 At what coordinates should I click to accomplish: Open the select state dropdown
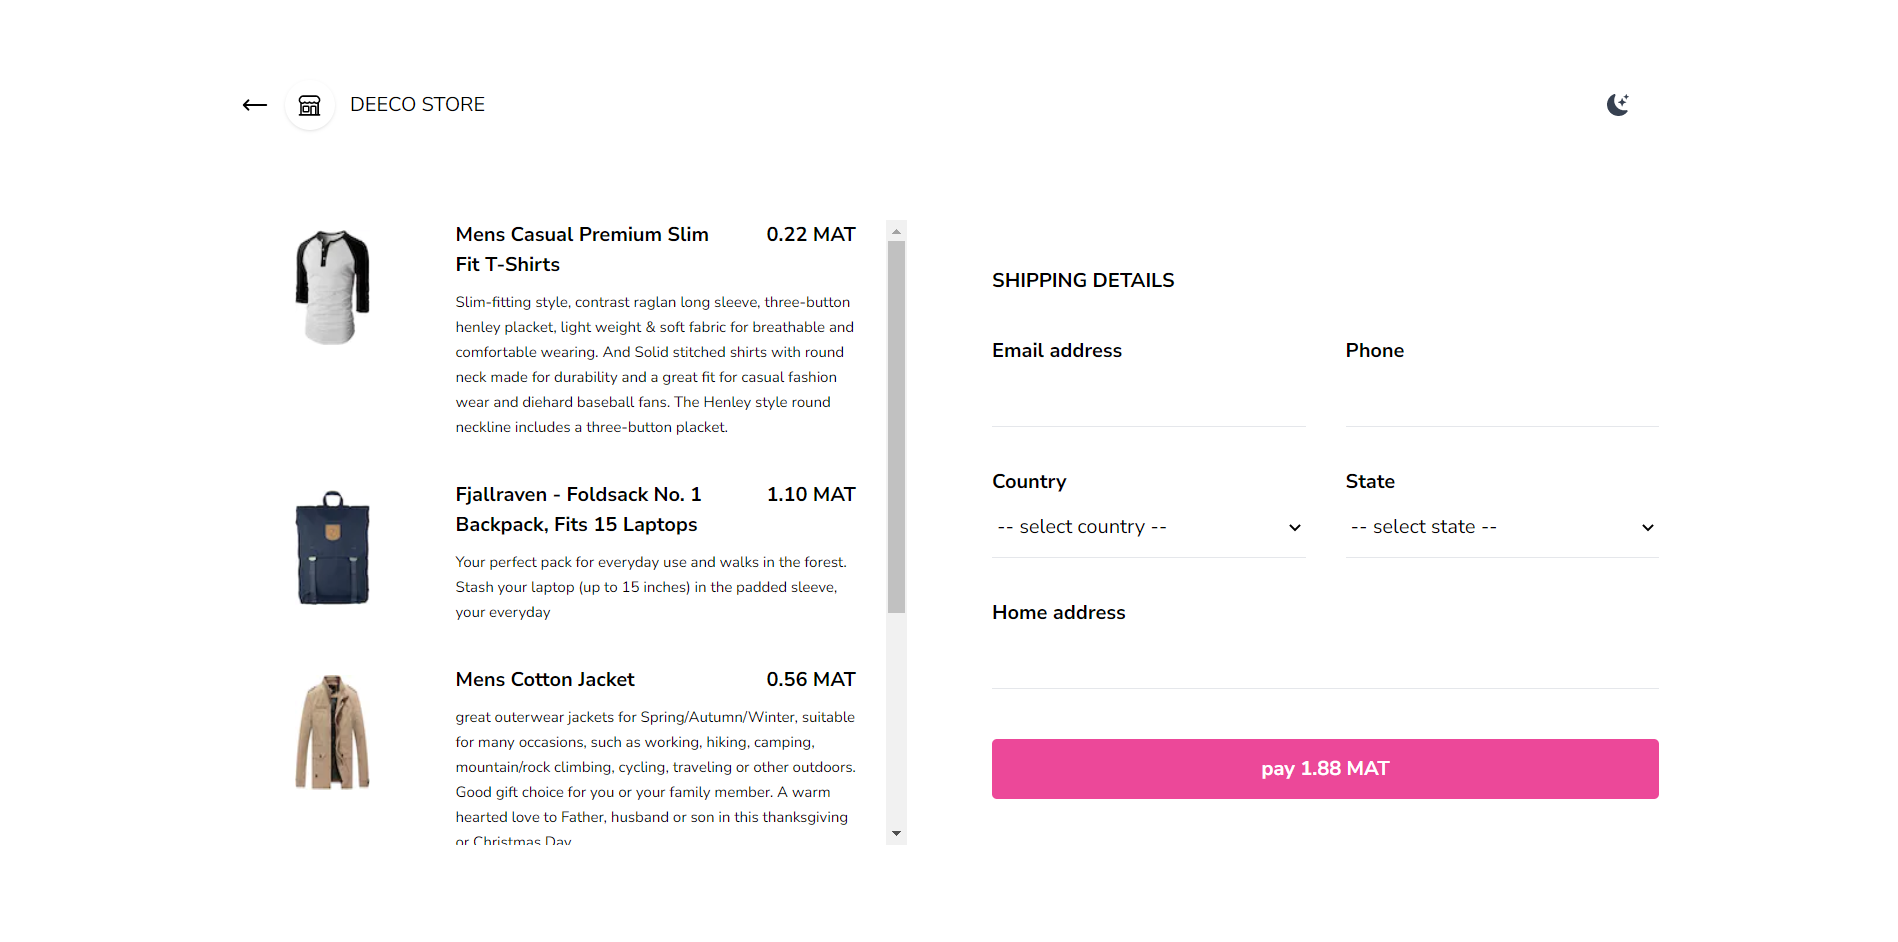point(1500,527)
